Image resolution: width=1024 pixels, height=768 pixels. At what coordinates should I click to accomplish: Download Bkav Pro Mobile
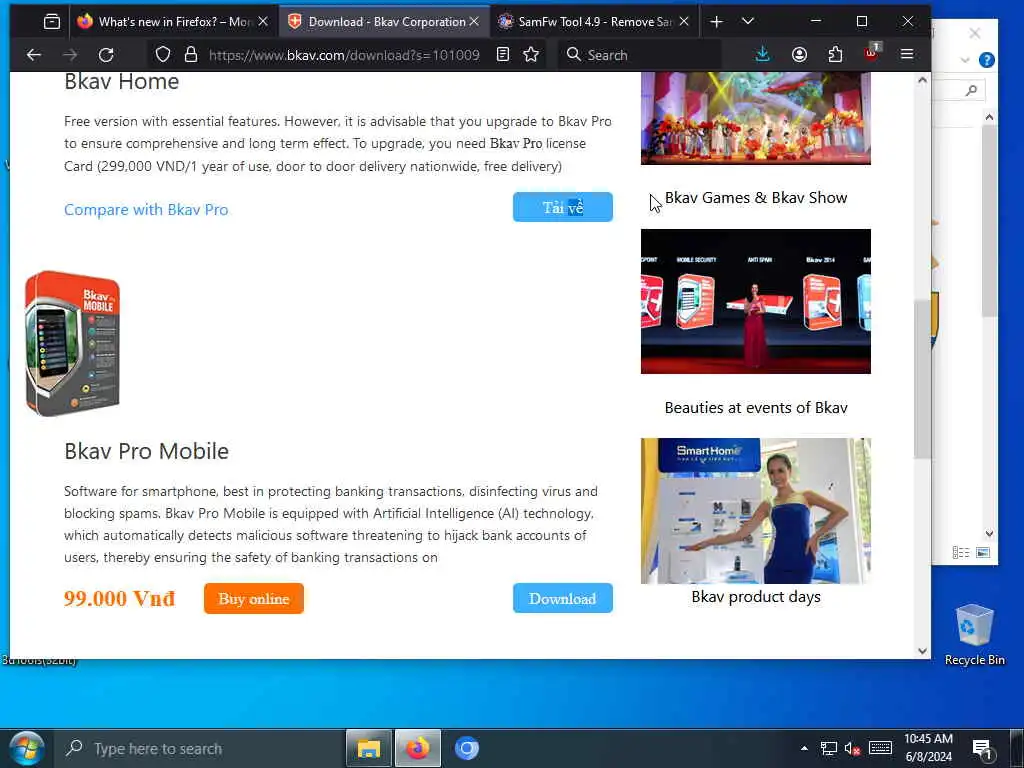562,598
